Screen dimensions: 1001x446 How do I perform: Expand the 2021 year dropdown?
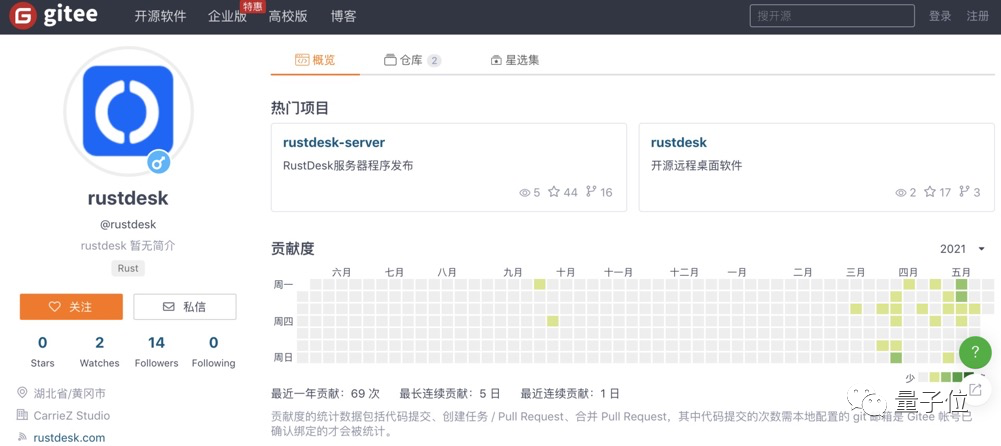[x=962, y=249]
